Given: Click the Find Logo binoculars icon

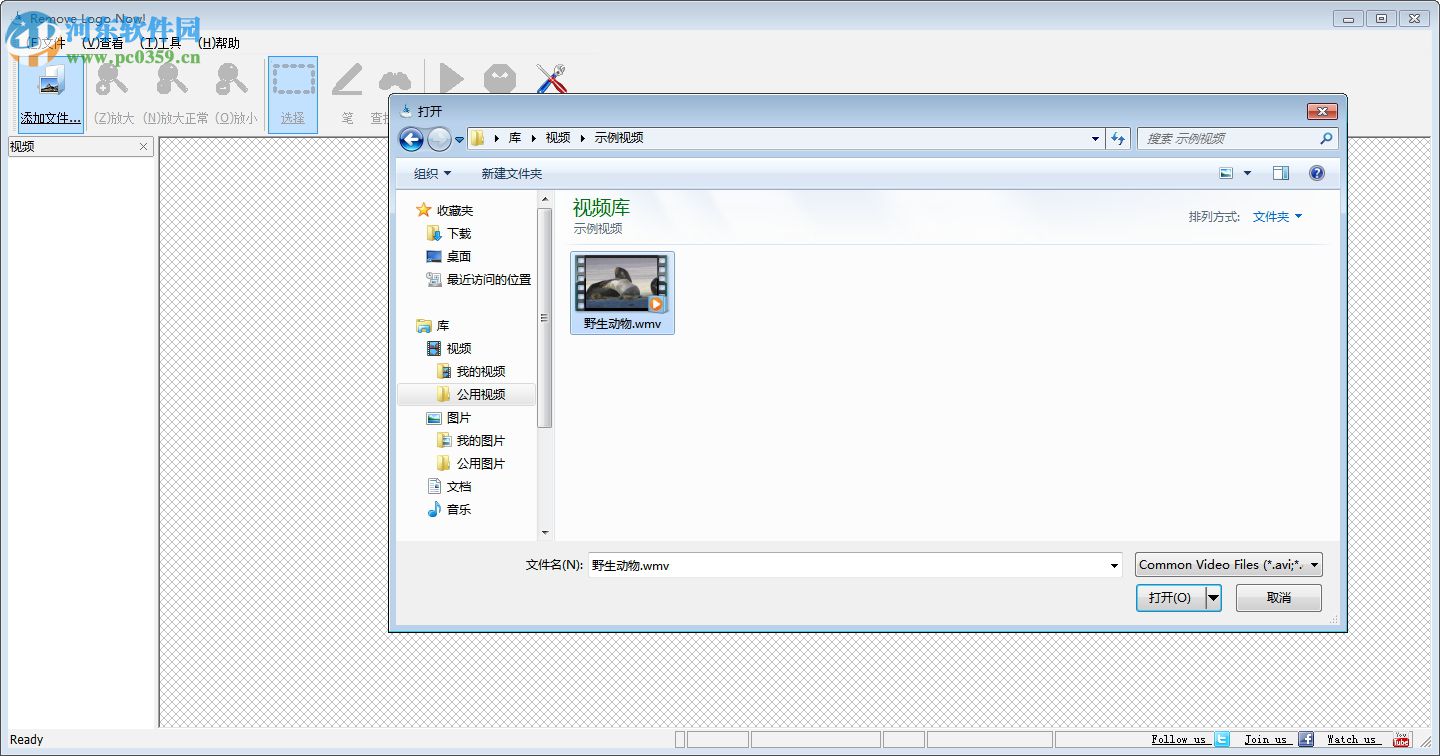Looking at the screenshot, I should (x=395, y=78).
